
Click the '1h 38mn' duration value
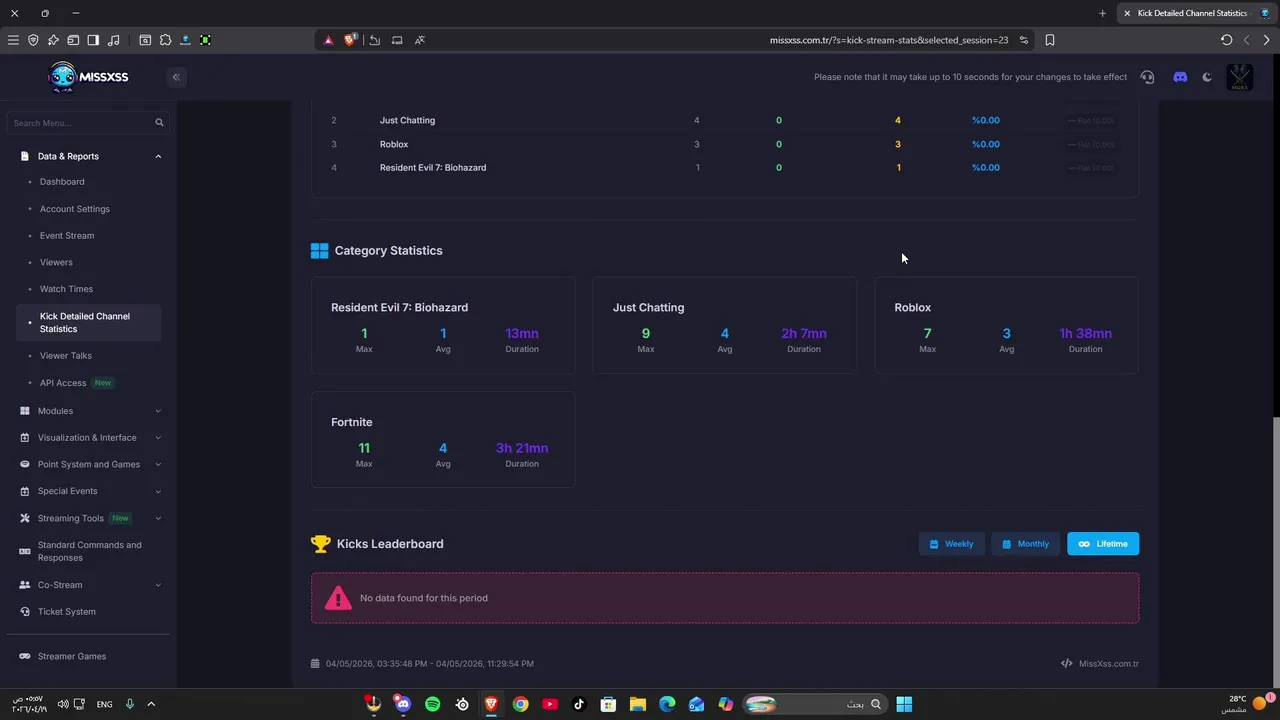pos(1085,333)
